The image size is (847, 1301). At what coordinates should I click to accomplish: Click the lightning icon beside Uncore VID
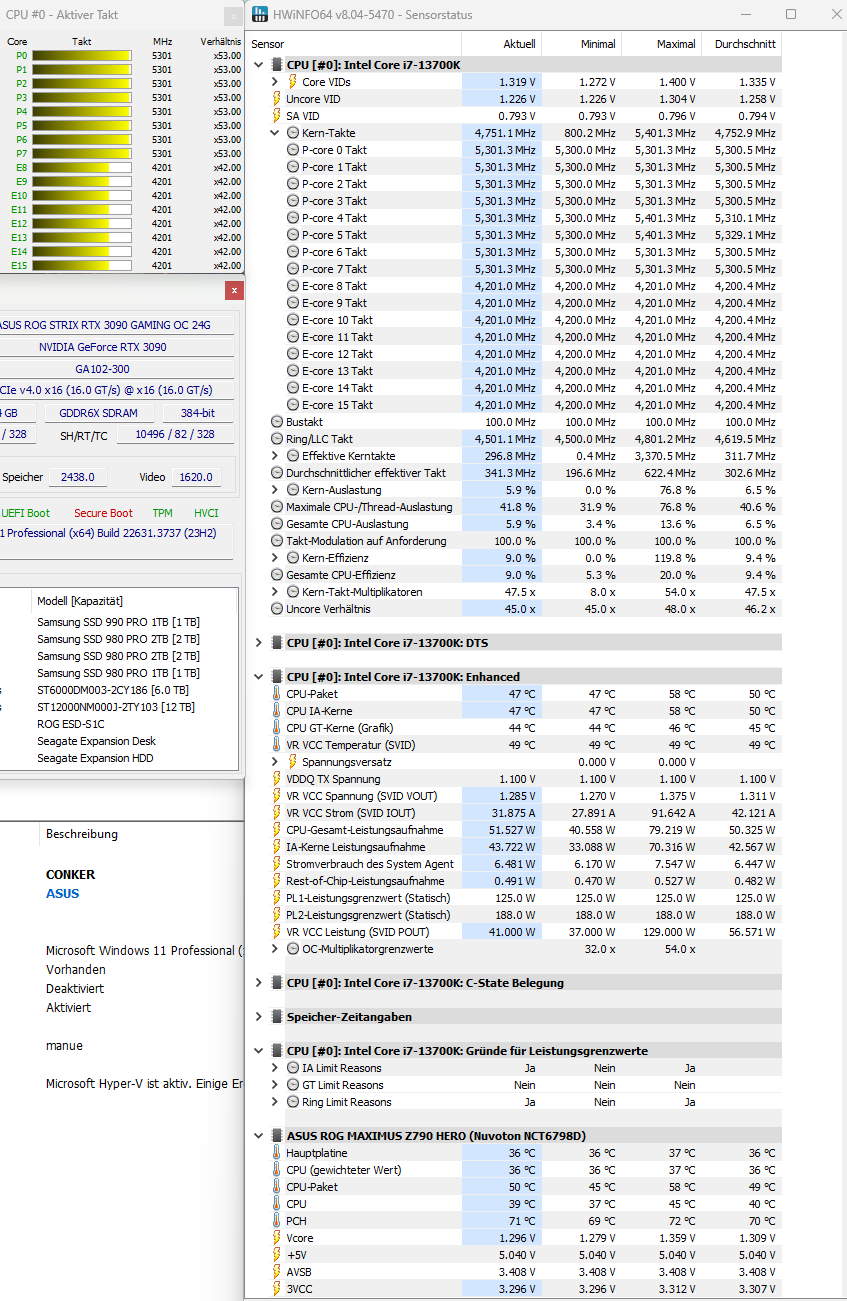coord(277,99)
